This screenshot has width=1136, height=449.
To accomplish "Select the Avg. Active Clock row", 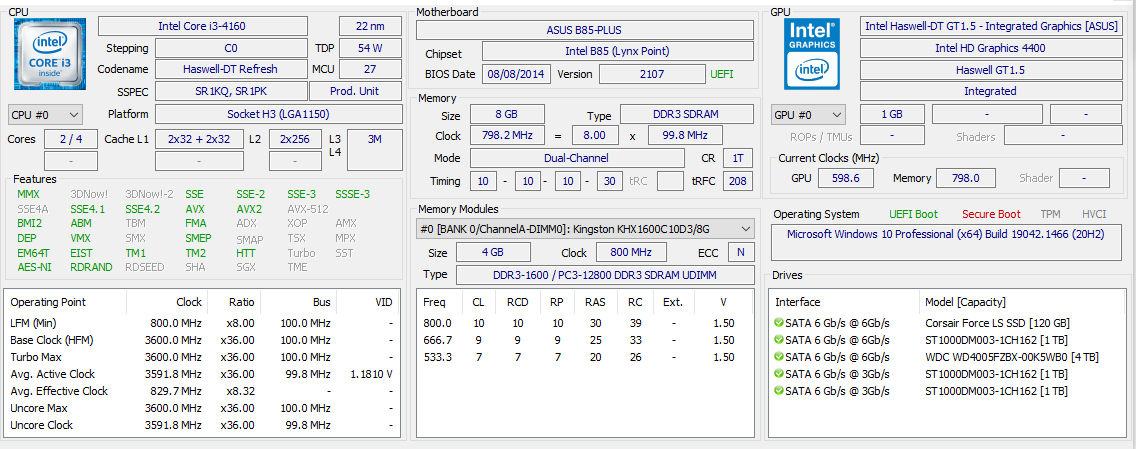I will (x=200, y=374).
